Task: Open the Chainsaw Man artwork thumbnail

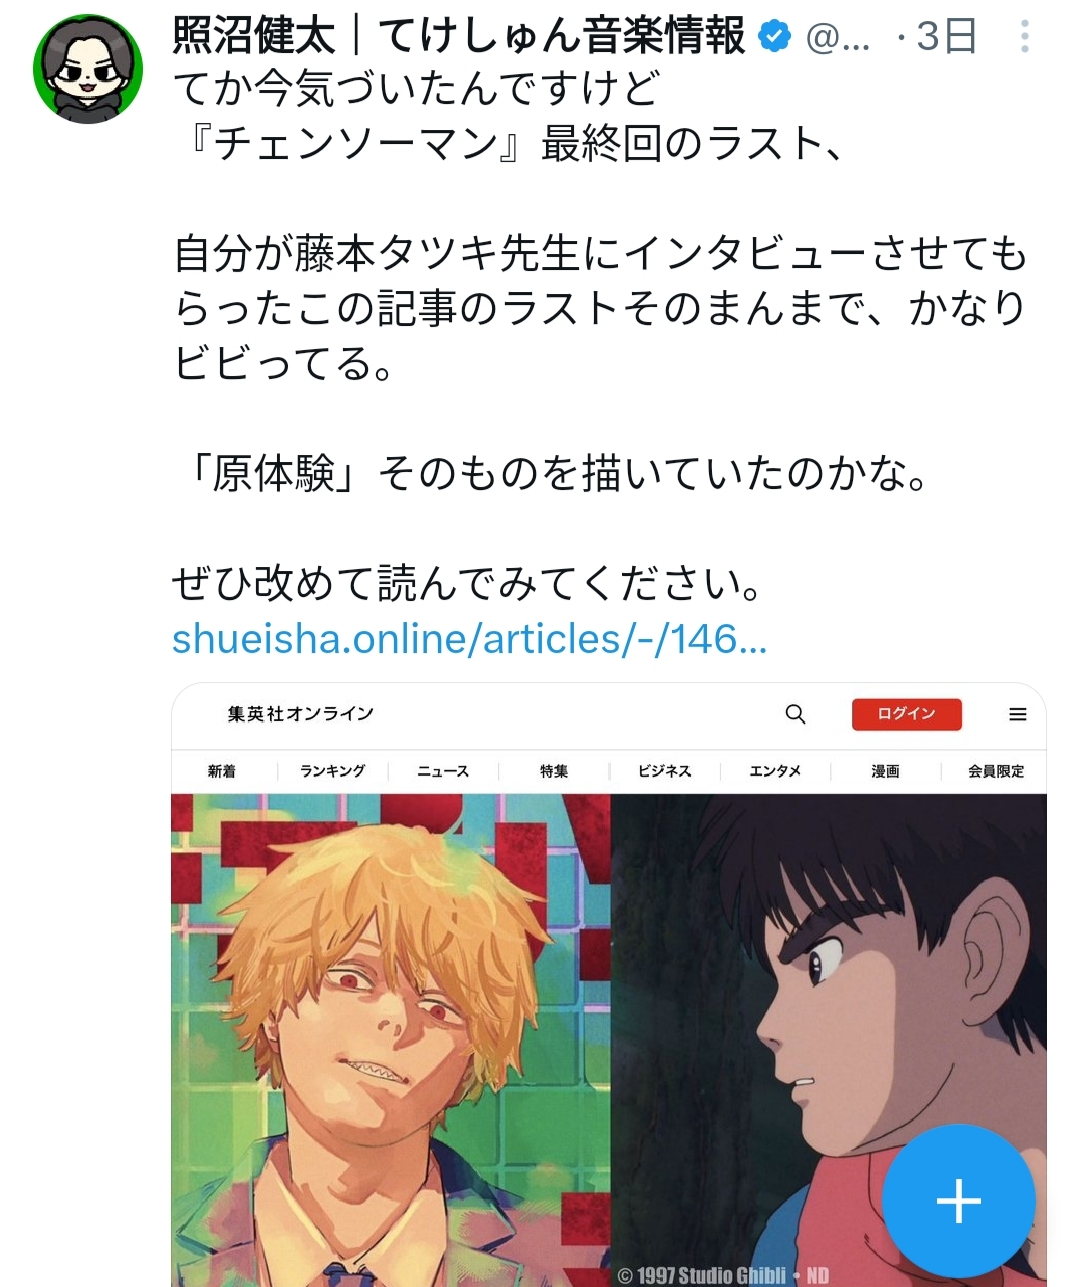Action: coord(391,1040)
